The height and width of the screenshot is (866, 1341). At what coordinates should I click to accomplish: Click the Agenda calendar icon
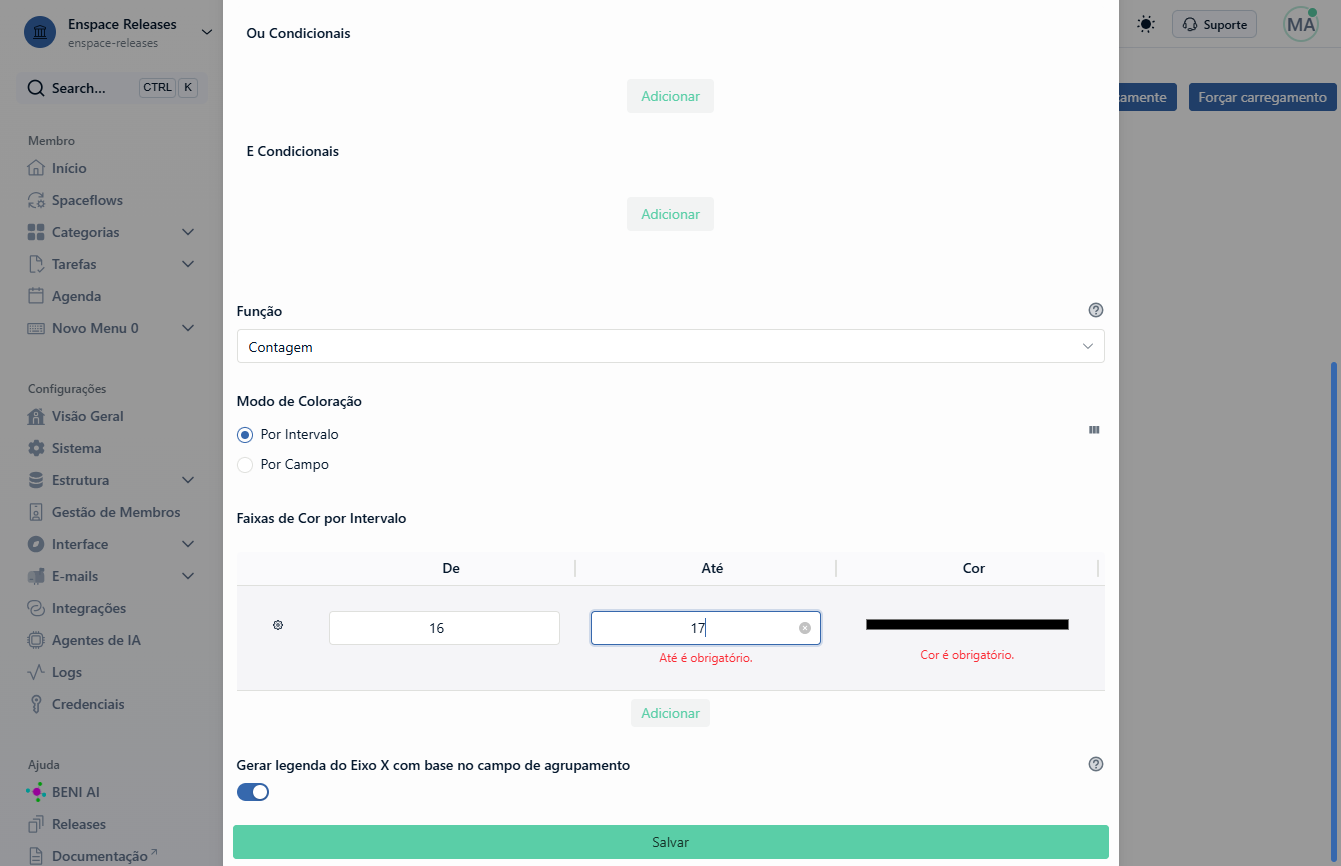coord(36,296)
